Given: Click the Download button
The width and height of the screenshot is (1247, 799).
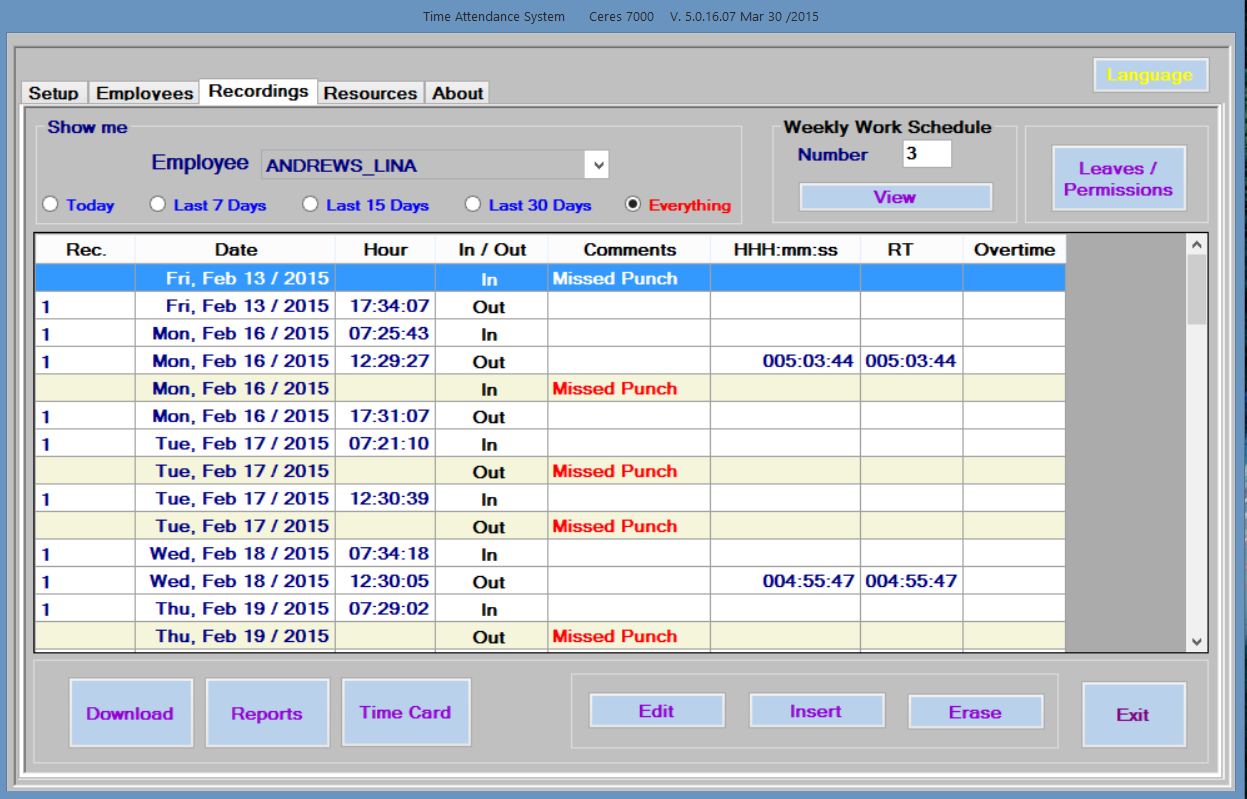Looking at the screenshot, I should [130, 713].
